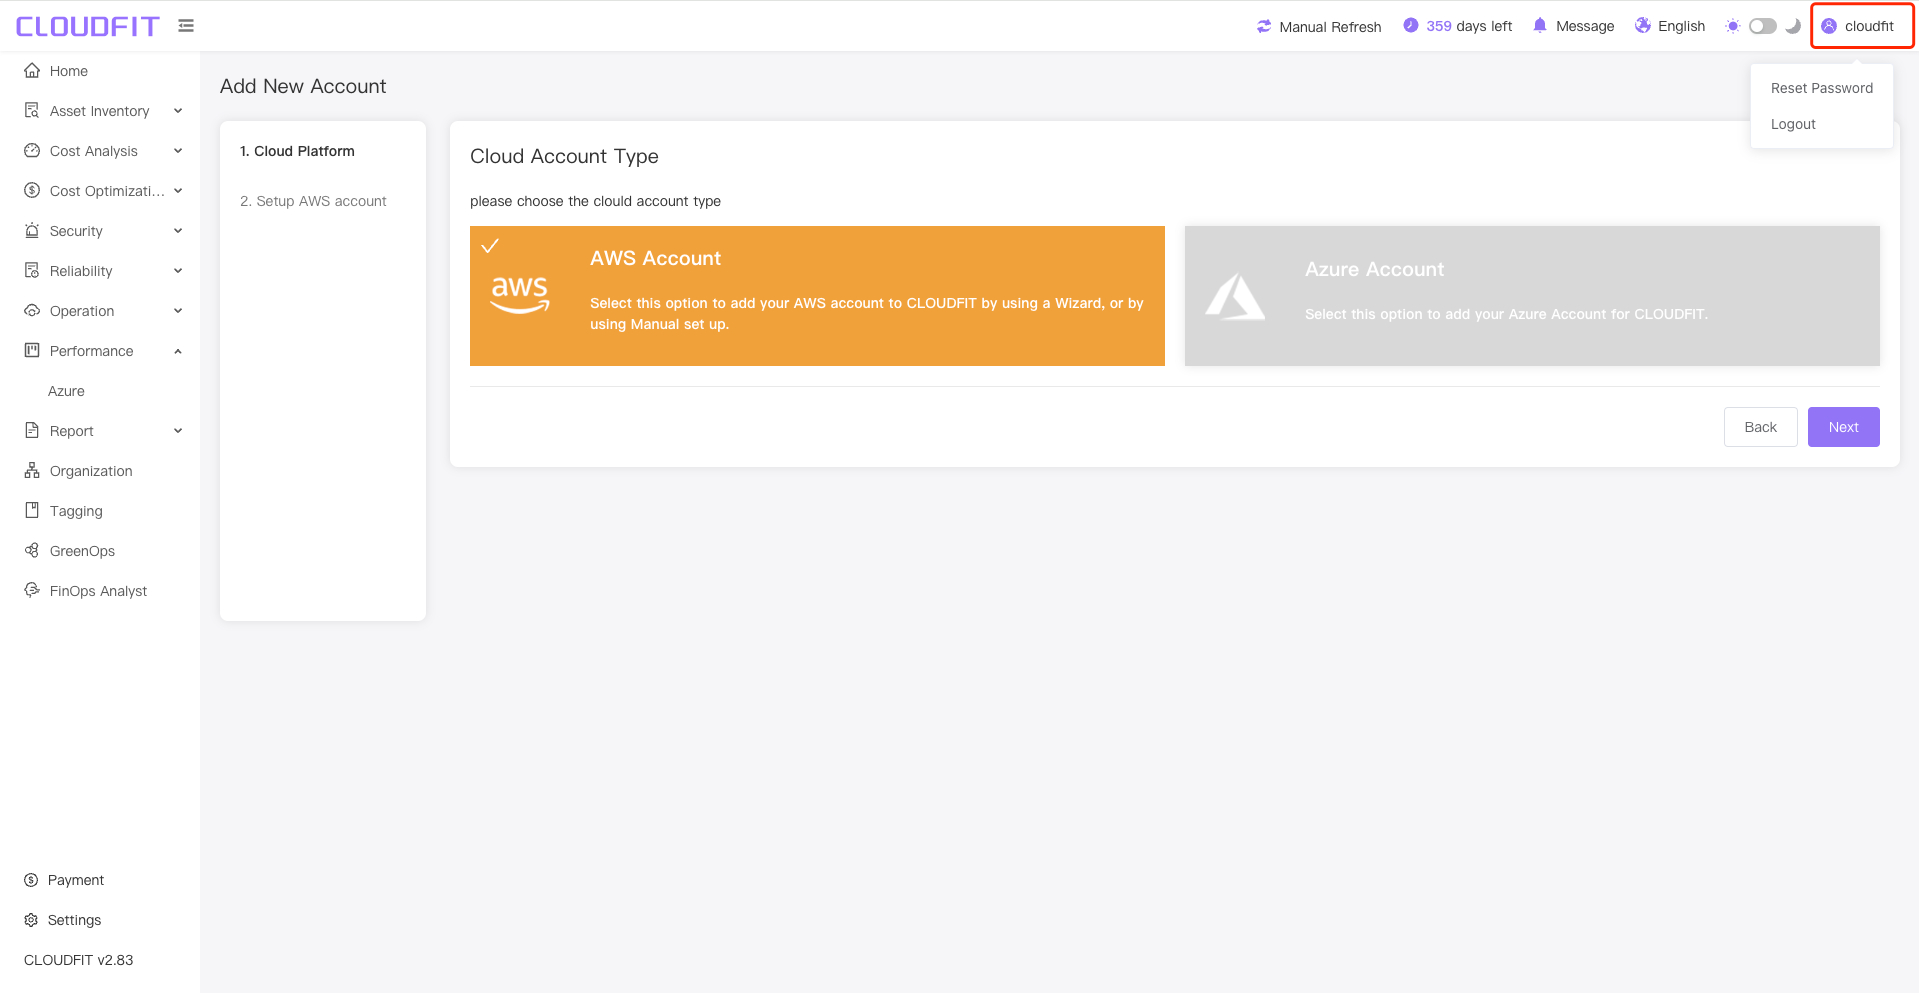
Task: Click the days-left clock icon
Action: [1410, 26]
